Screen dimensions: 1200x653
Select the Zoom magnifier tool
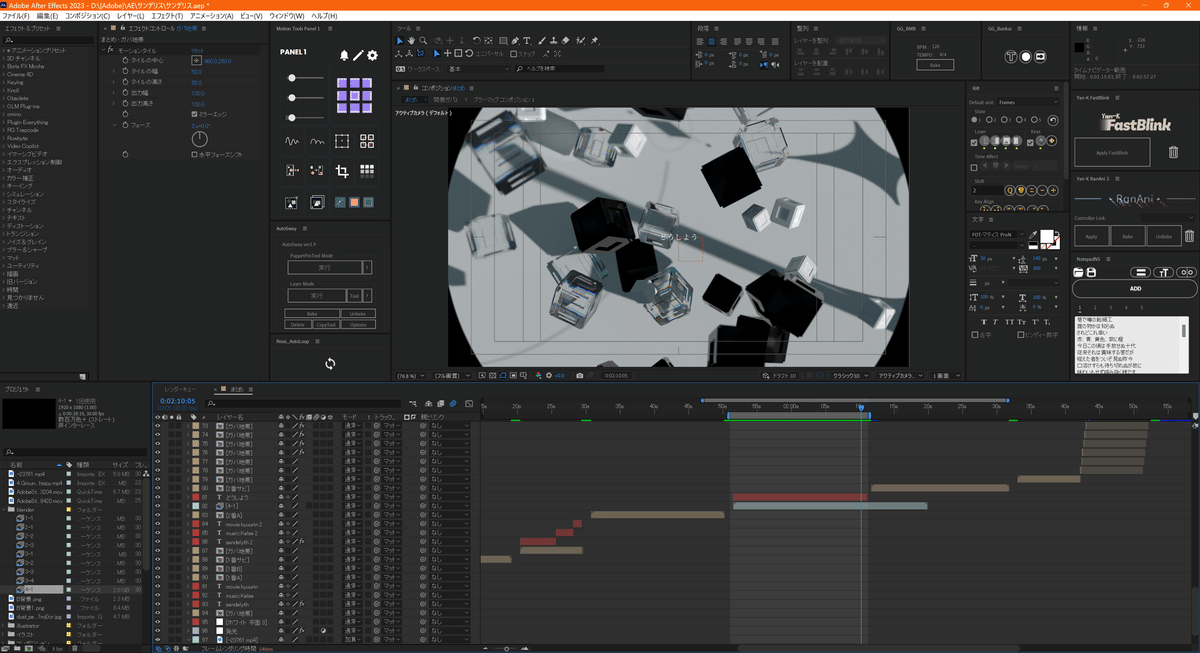(423, 41)
